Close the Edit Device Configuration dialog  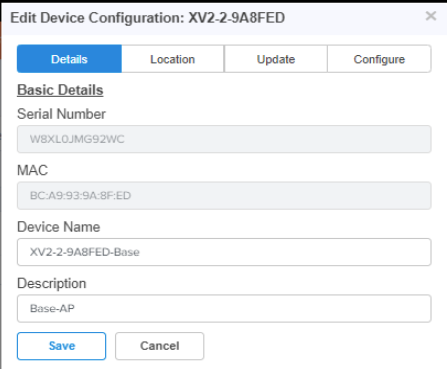431,16
